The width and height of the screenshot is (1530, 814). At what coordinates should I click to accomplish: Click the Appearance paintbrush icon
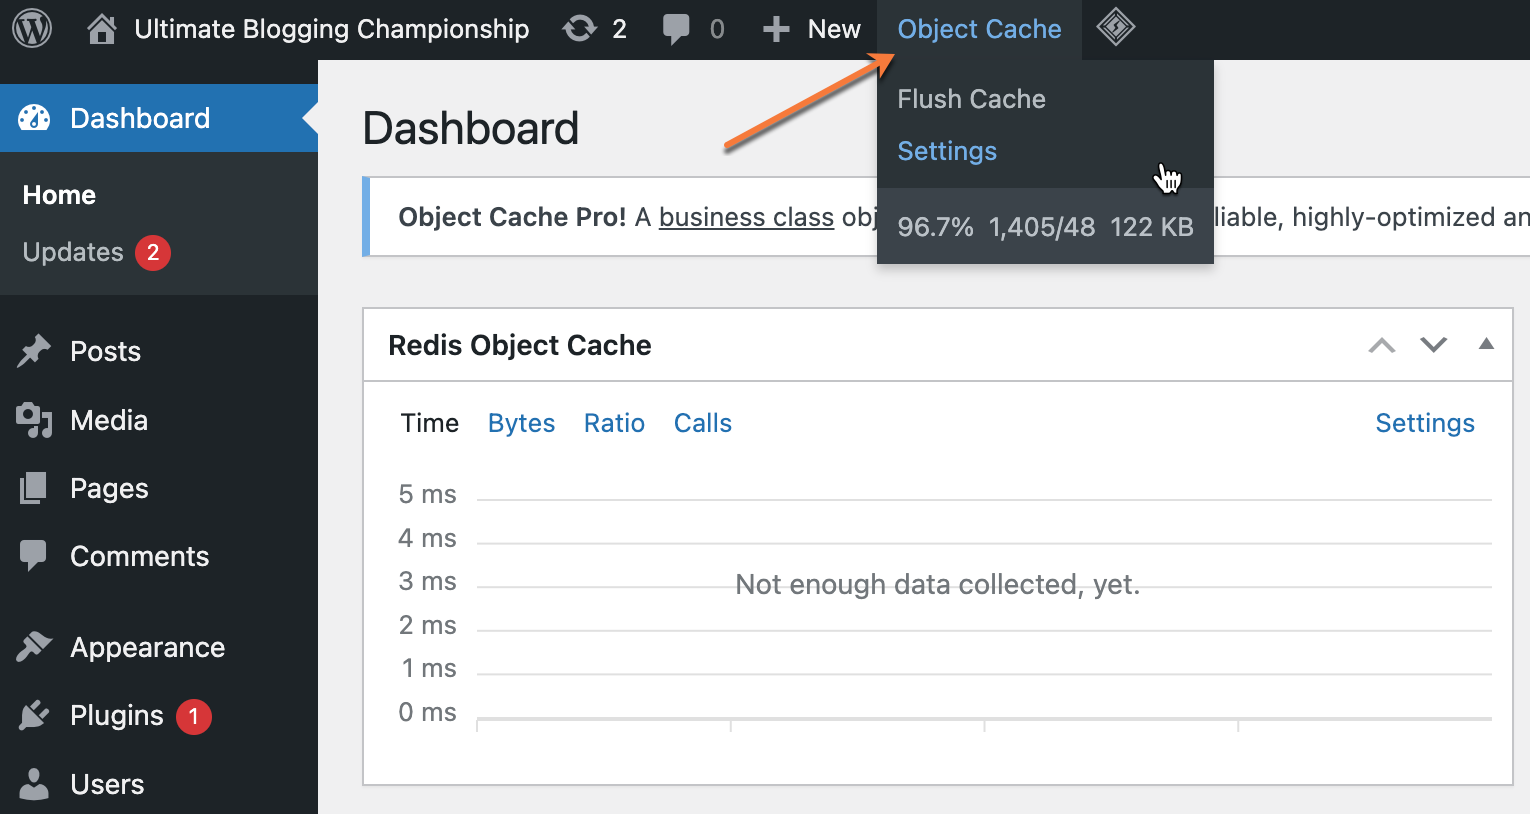tap(34, 647)
